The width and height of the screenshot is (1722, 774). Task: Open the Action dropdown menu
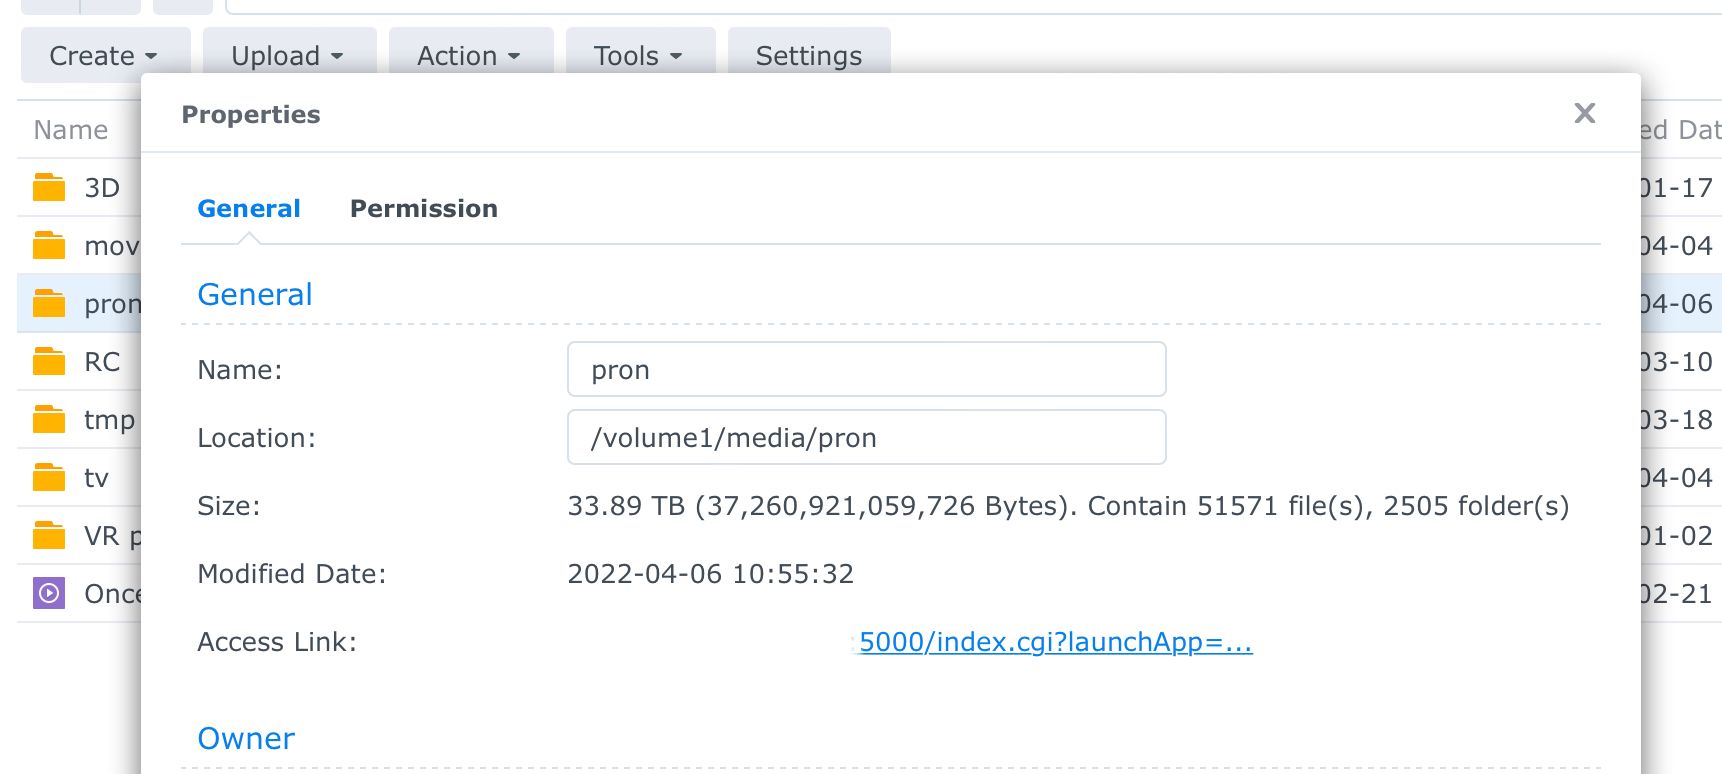pos(470,56)
